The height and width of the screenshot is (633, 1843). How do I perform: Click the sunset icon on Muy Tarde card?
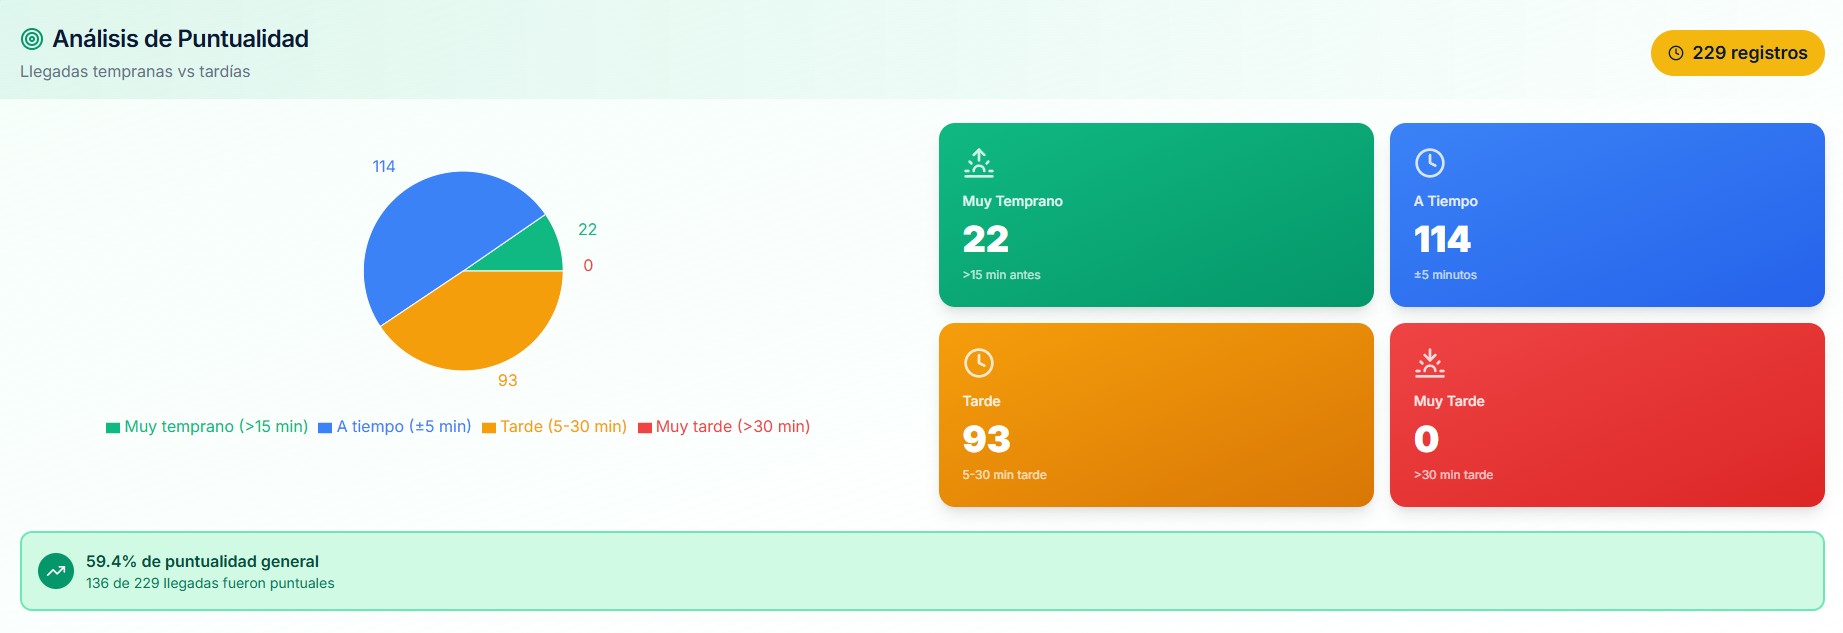click(1429, 362)
